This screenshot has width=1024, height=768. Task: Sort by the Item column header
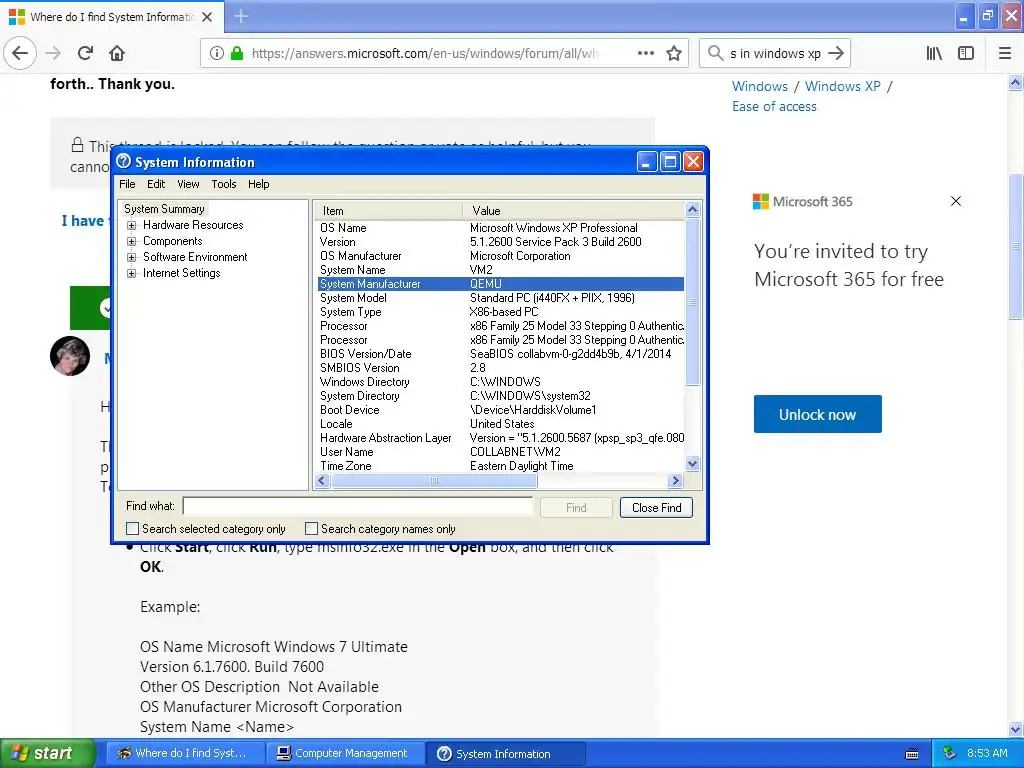click(x=389, y=210)
